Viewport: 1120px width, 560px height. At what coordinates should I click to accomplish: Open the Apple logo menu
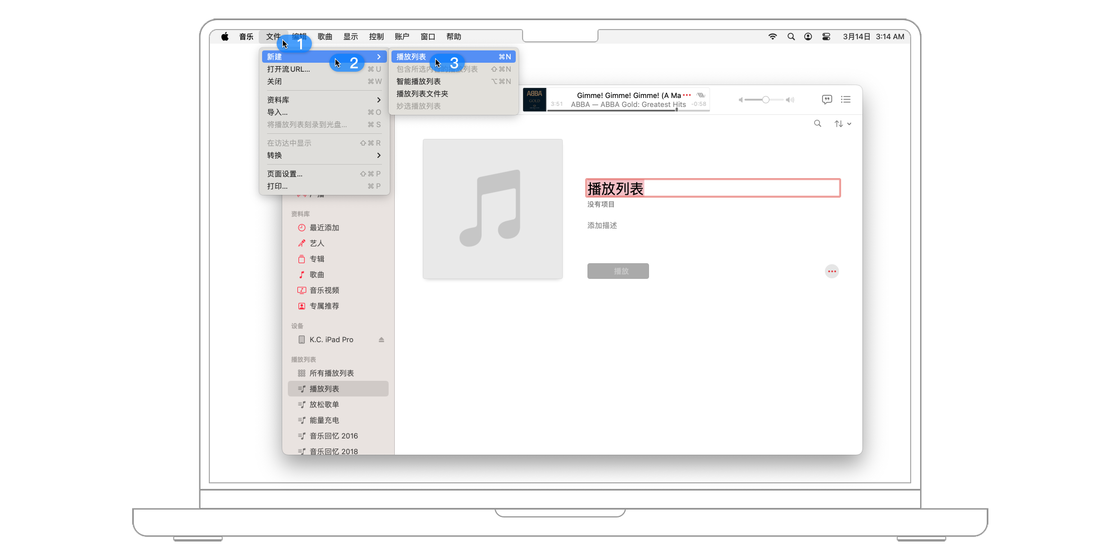[224, 36]
